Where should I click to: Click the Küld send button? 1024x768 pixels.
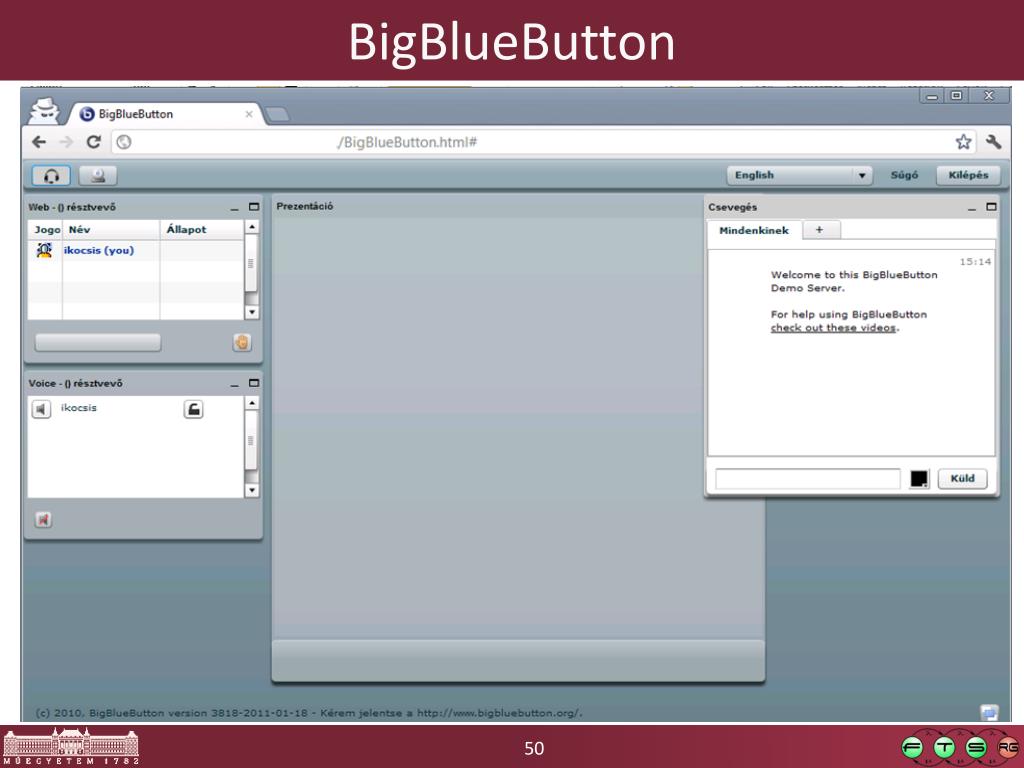click(963, 479)
